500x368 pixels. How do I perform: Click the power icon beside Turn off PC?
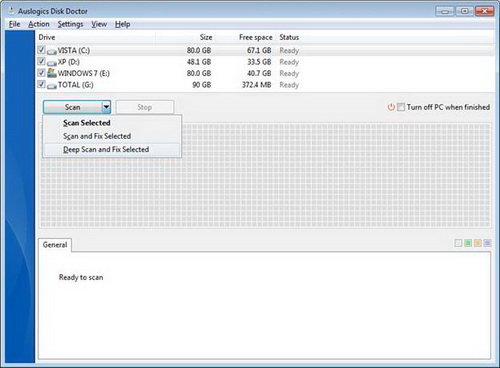(391, 107)
